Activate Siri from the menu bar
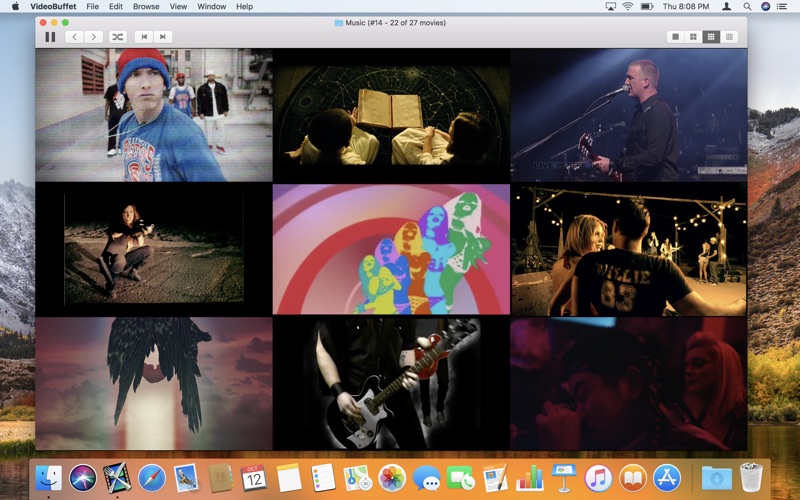This screenshot has width=800, height=500. [765, 7]
